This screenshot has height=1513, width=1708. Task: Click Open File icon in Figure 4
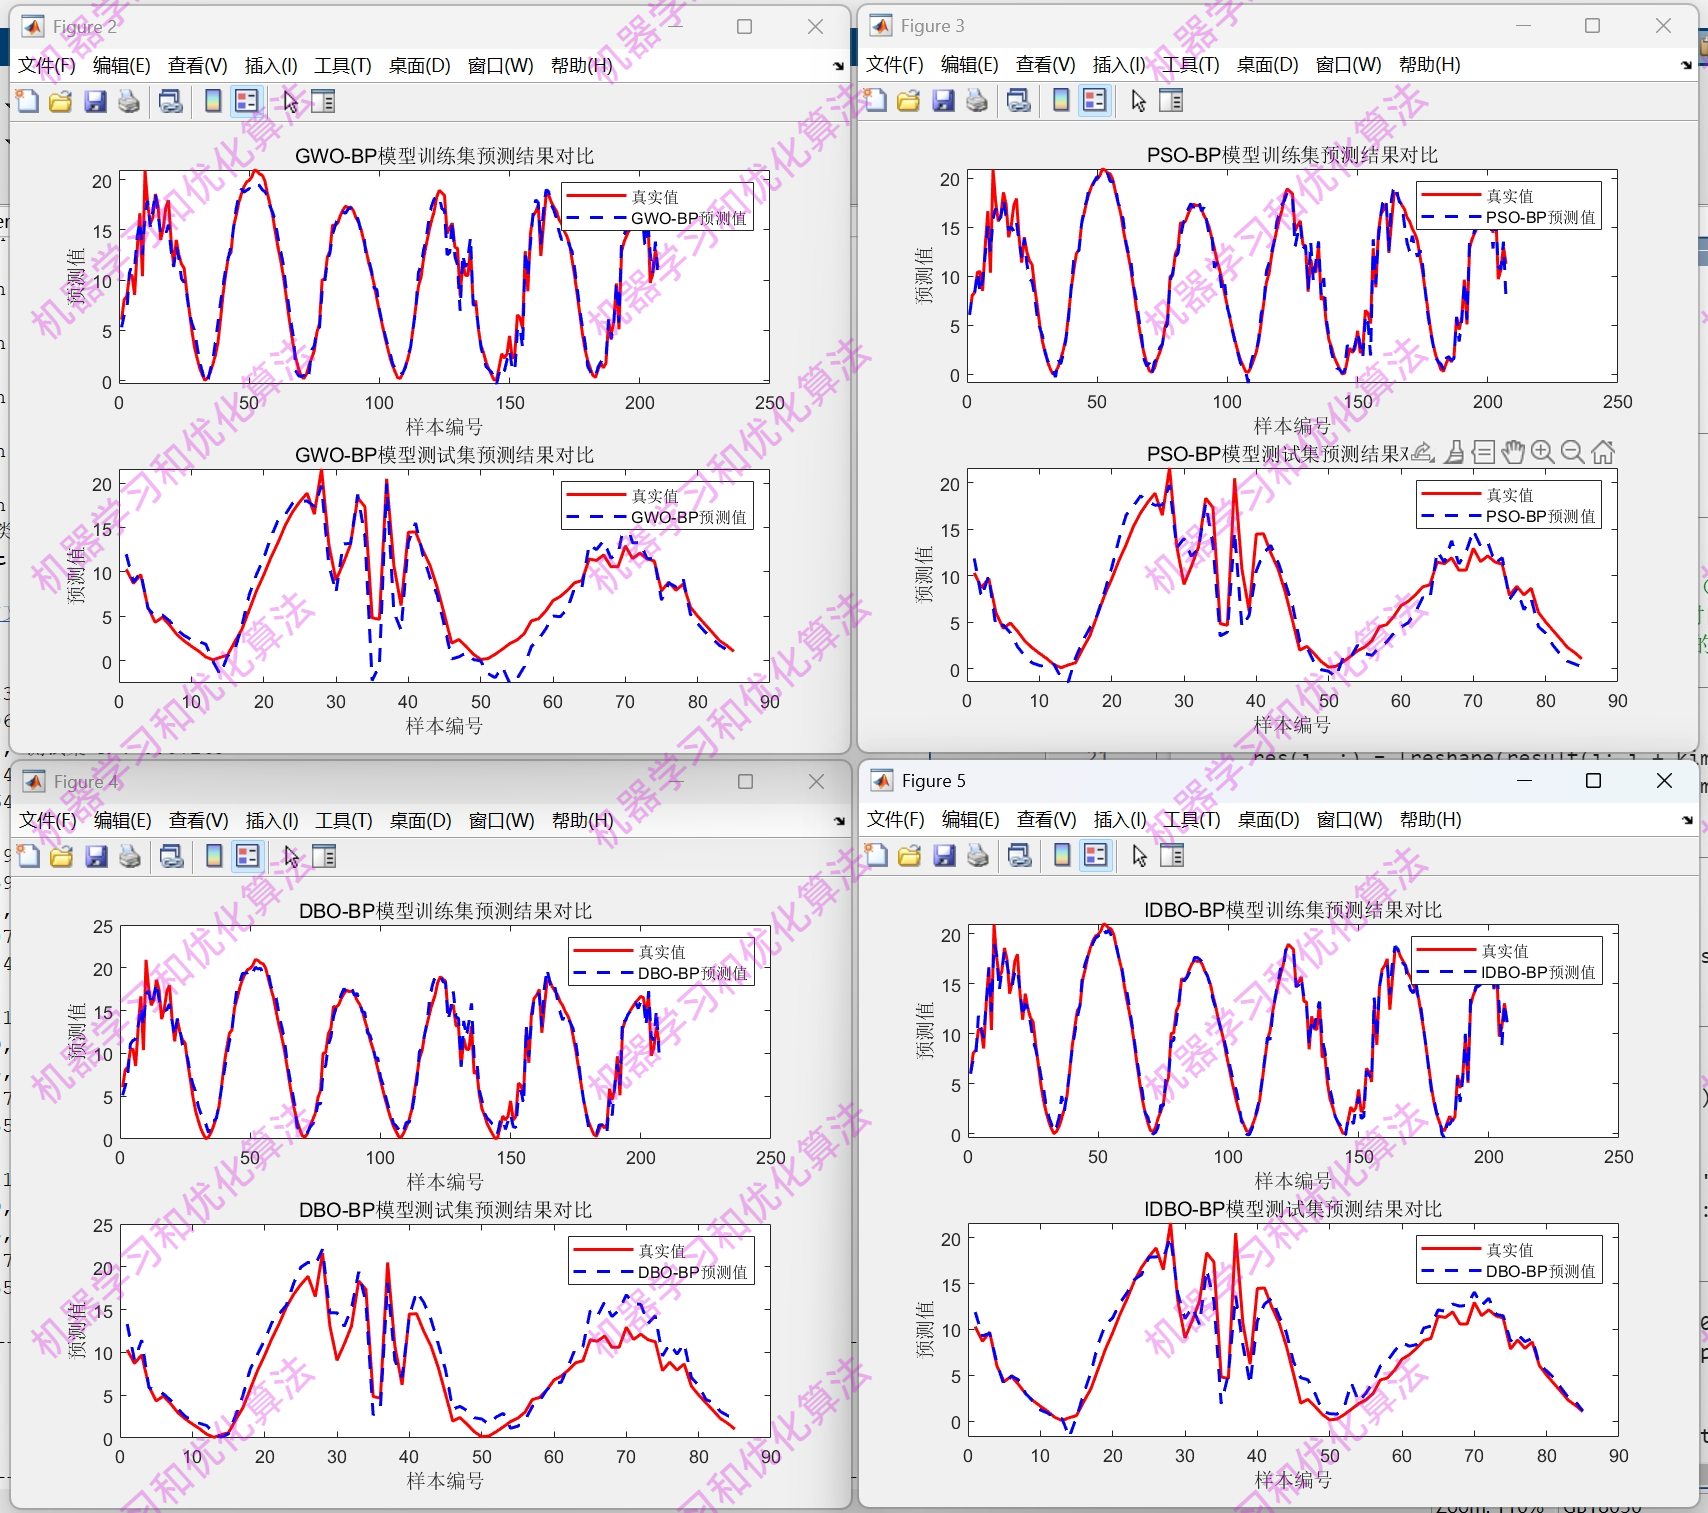pyautogui.click(x=62, y=856)
